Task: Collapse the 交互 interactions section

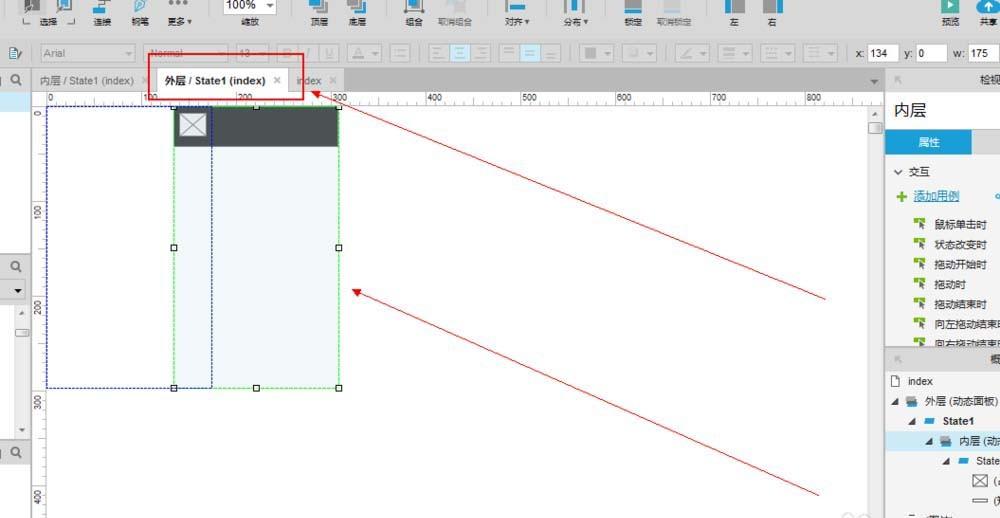Action: [898, 172]
